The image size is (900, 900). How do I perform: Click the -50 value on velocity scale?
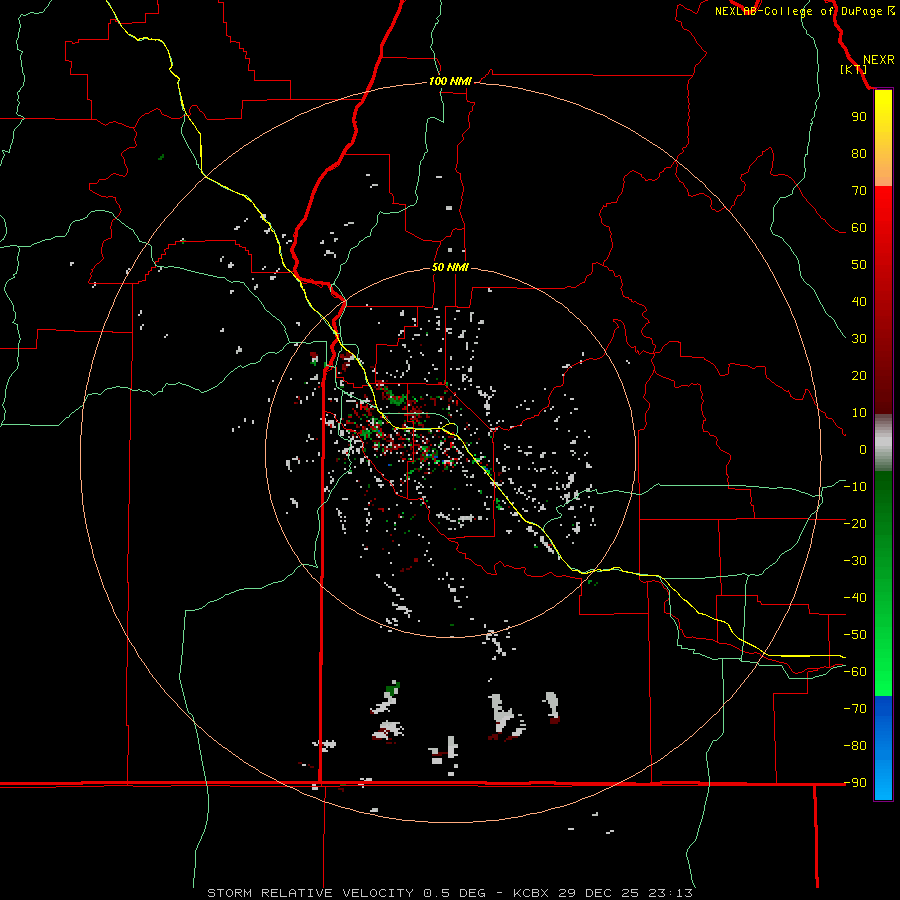pos(855,635)
